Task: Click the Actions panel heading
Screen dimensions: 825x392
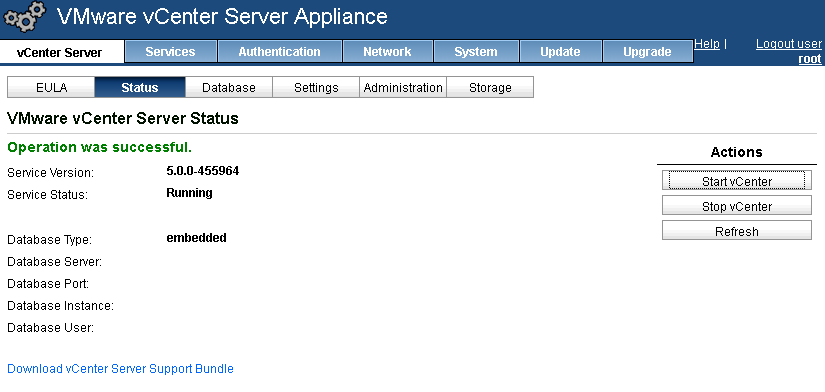Action: [x=736, y=152]
